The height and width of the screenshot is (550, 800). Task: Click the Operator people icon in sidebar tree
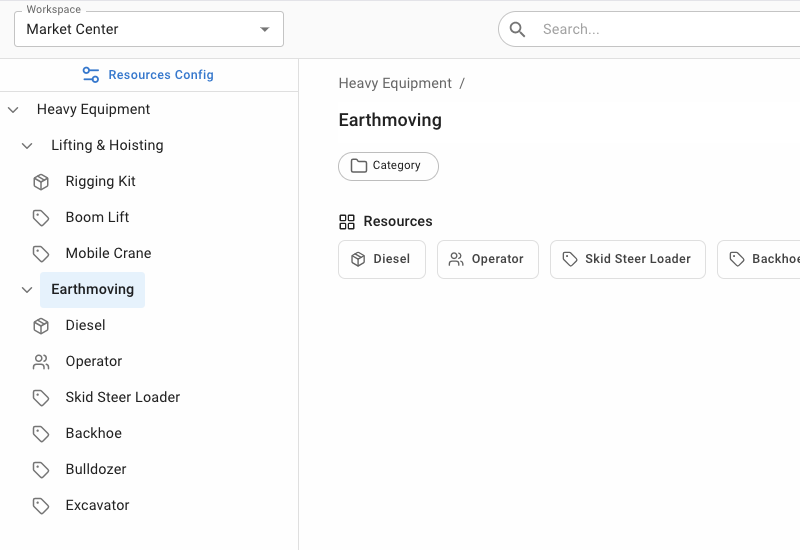(x=41, y=362)
